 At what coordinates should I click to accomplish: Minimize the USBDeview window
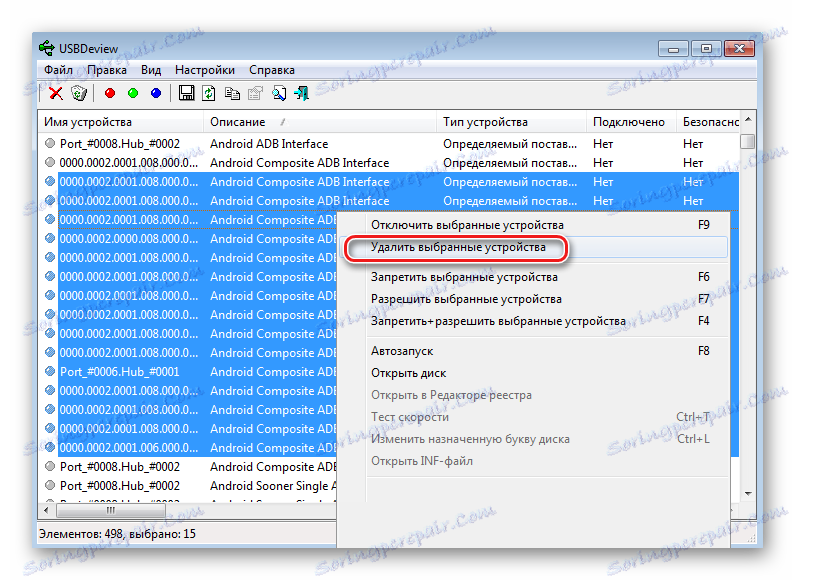tap(673, 49)
